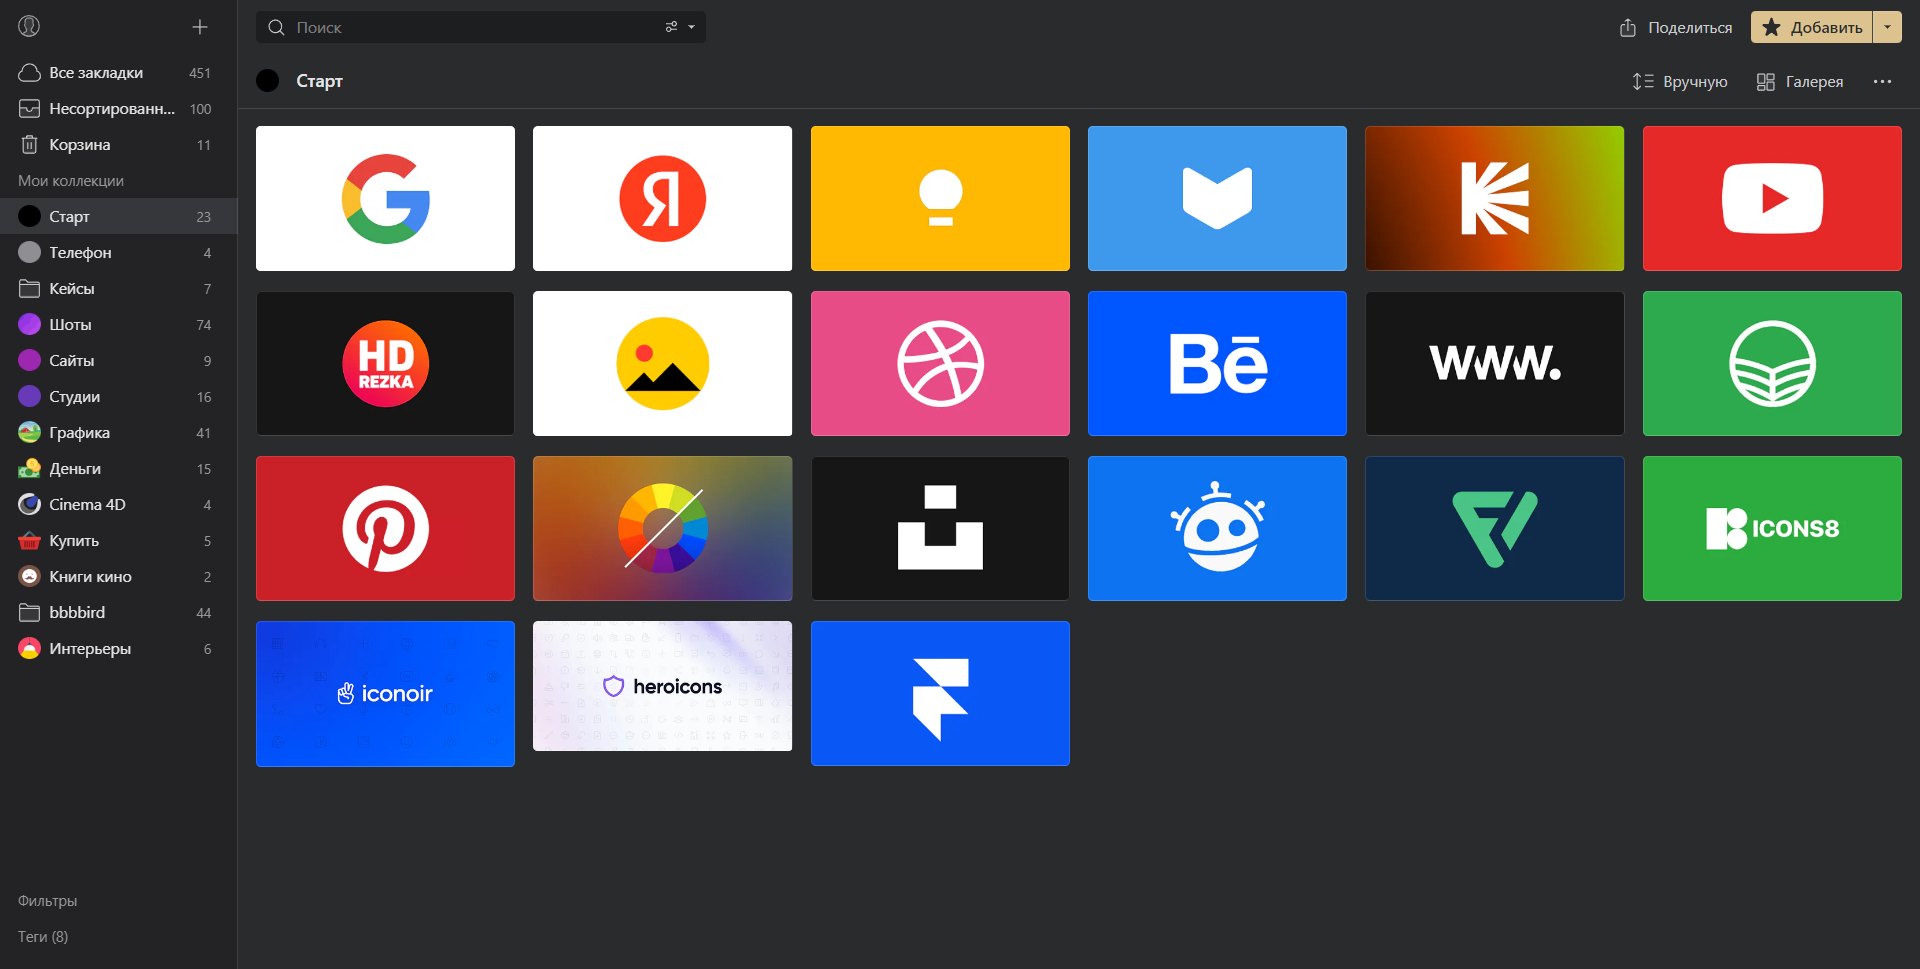Open the YouTube bookmark tile
Image resolution: width=1920 pixels, height=969 pixels.
(1772, 198)
